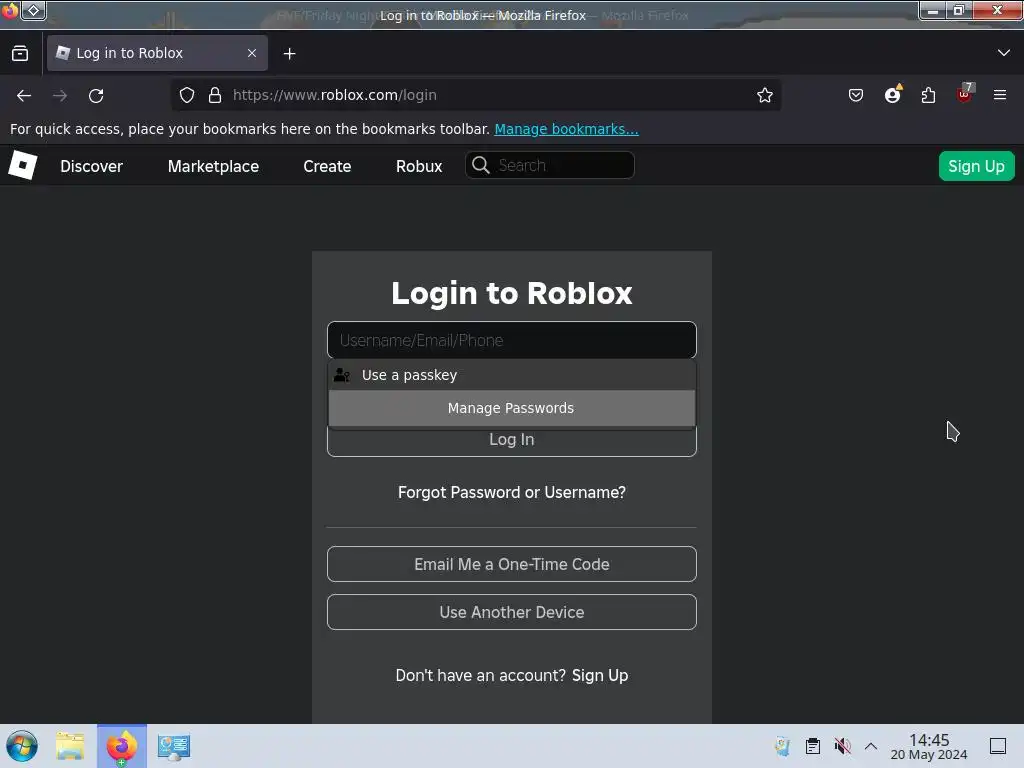The height and width of the screenshot is (768, 1024).
Task: Open the Robux navigation item
Action: [419, 167]
